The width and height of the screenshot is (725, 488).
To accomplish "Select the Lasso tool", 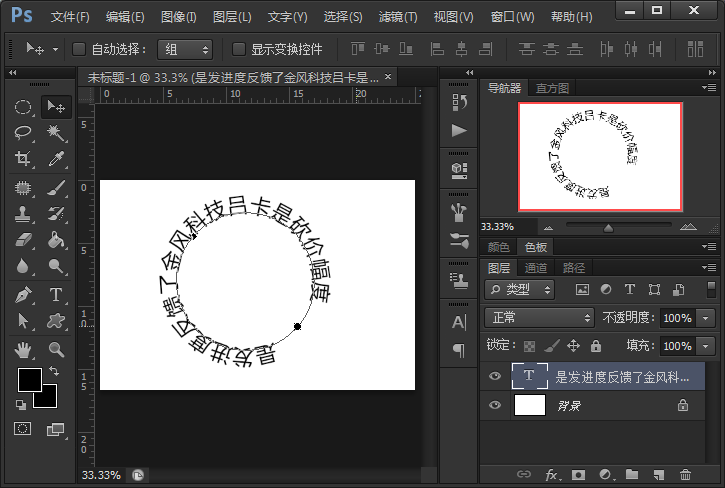I will pyautogui.click(x=23, y=133).
